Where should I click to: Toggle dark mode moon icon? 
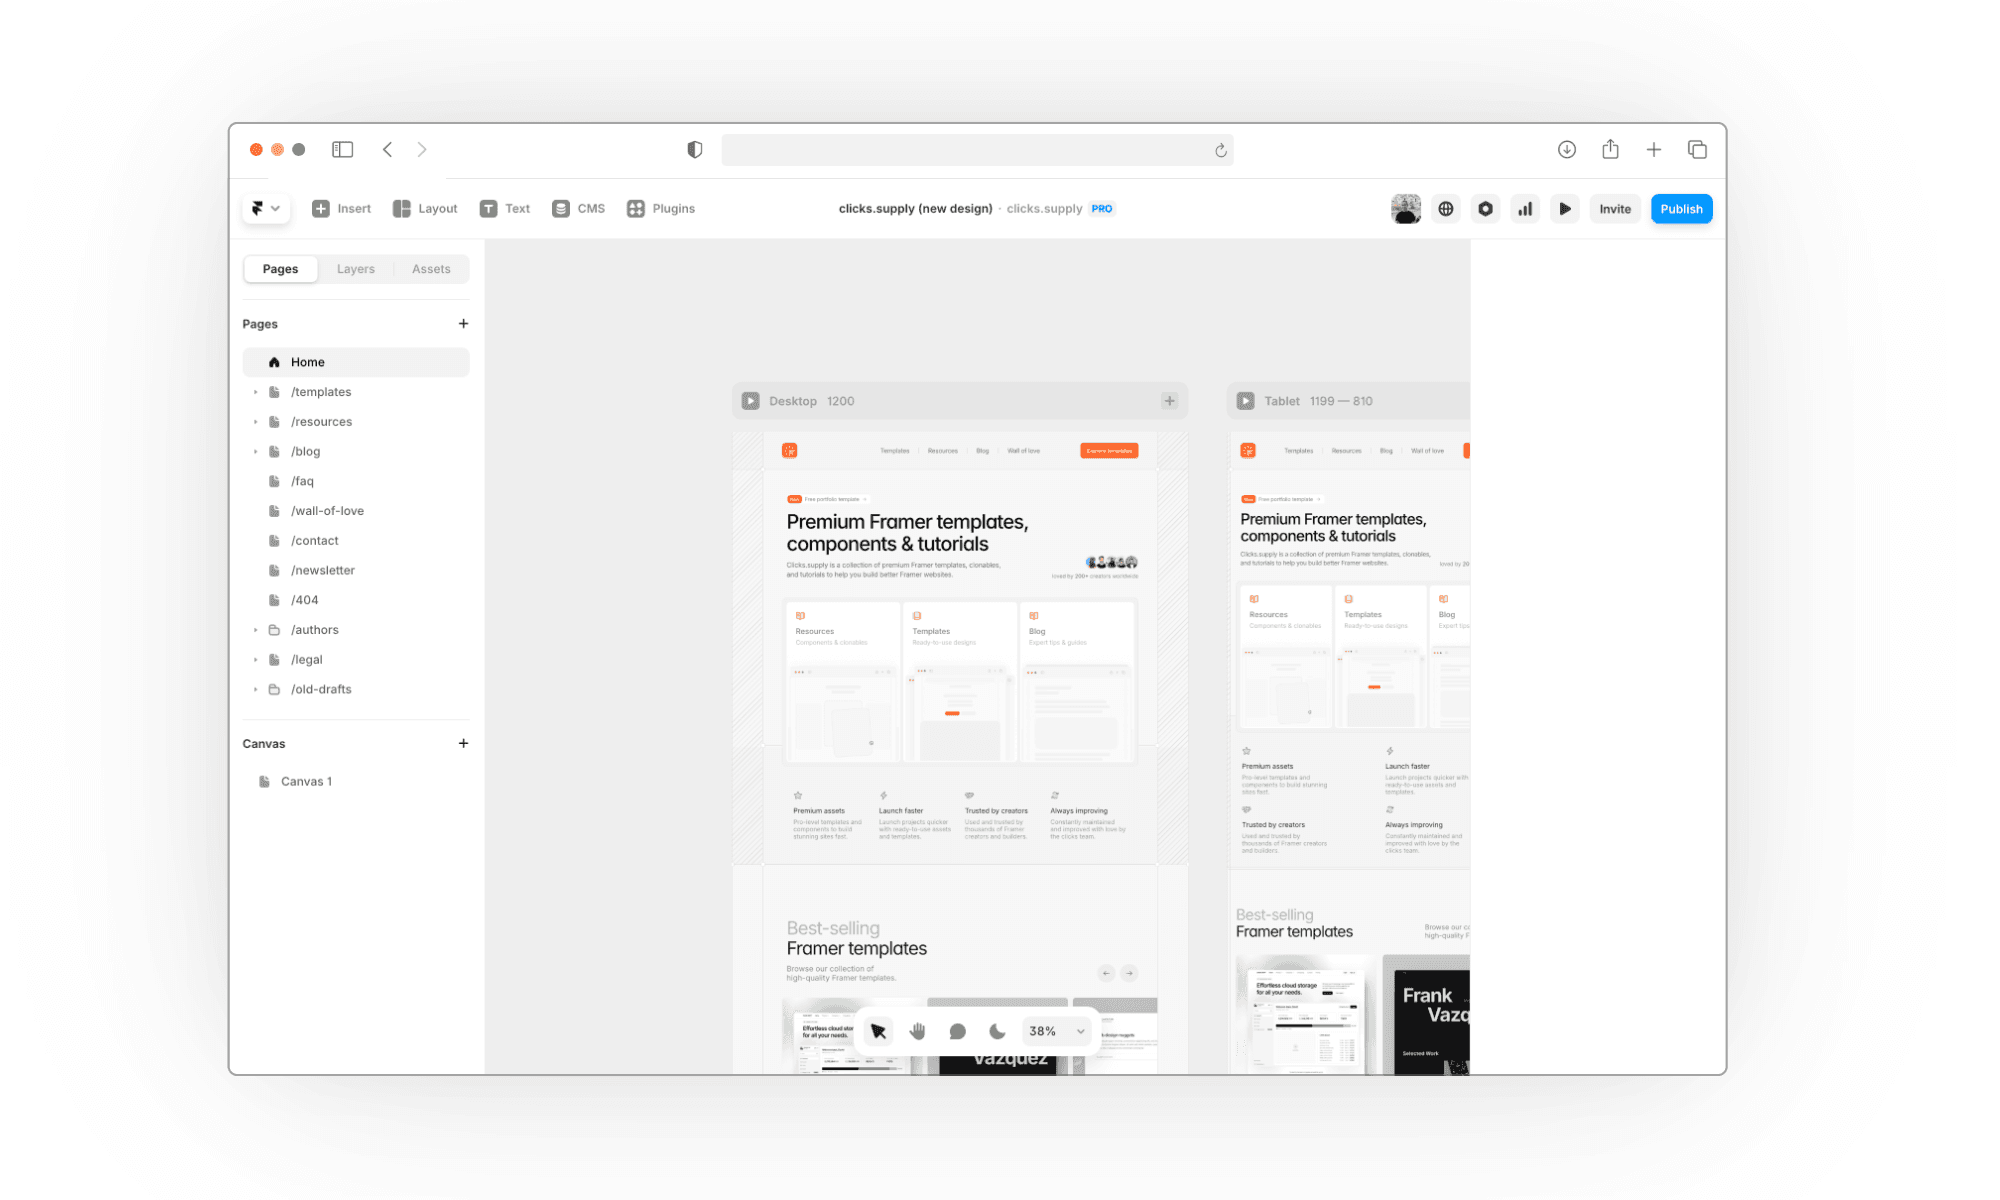(997, 1031)
